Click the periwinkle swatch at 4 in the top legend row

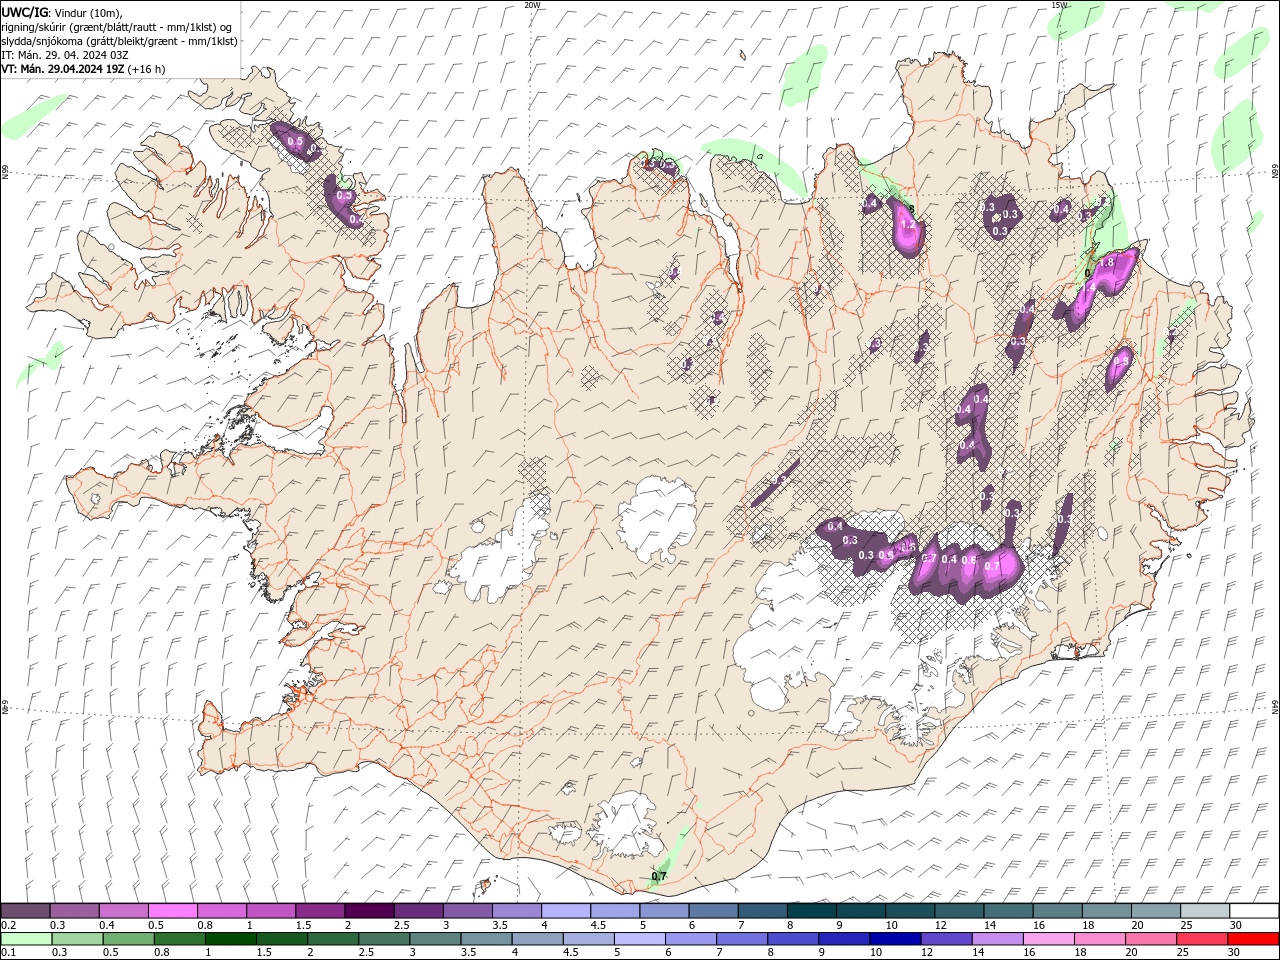(566, 910)
